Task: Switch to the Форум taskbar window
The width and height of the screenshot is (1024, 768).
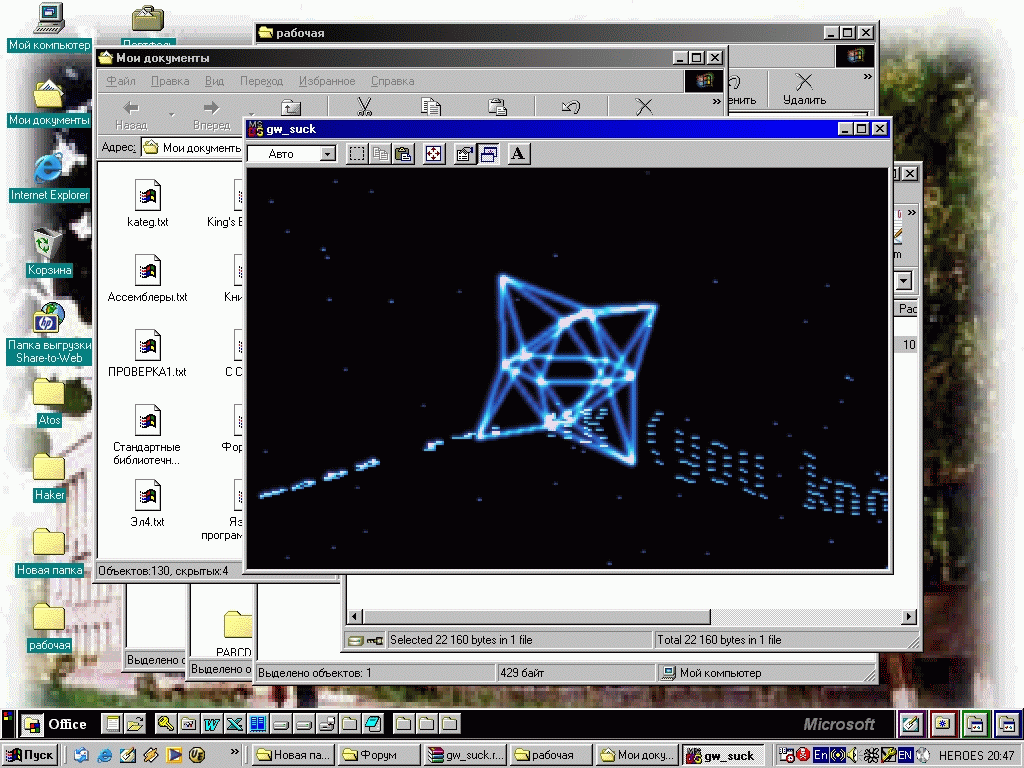Action: (377, 755)
